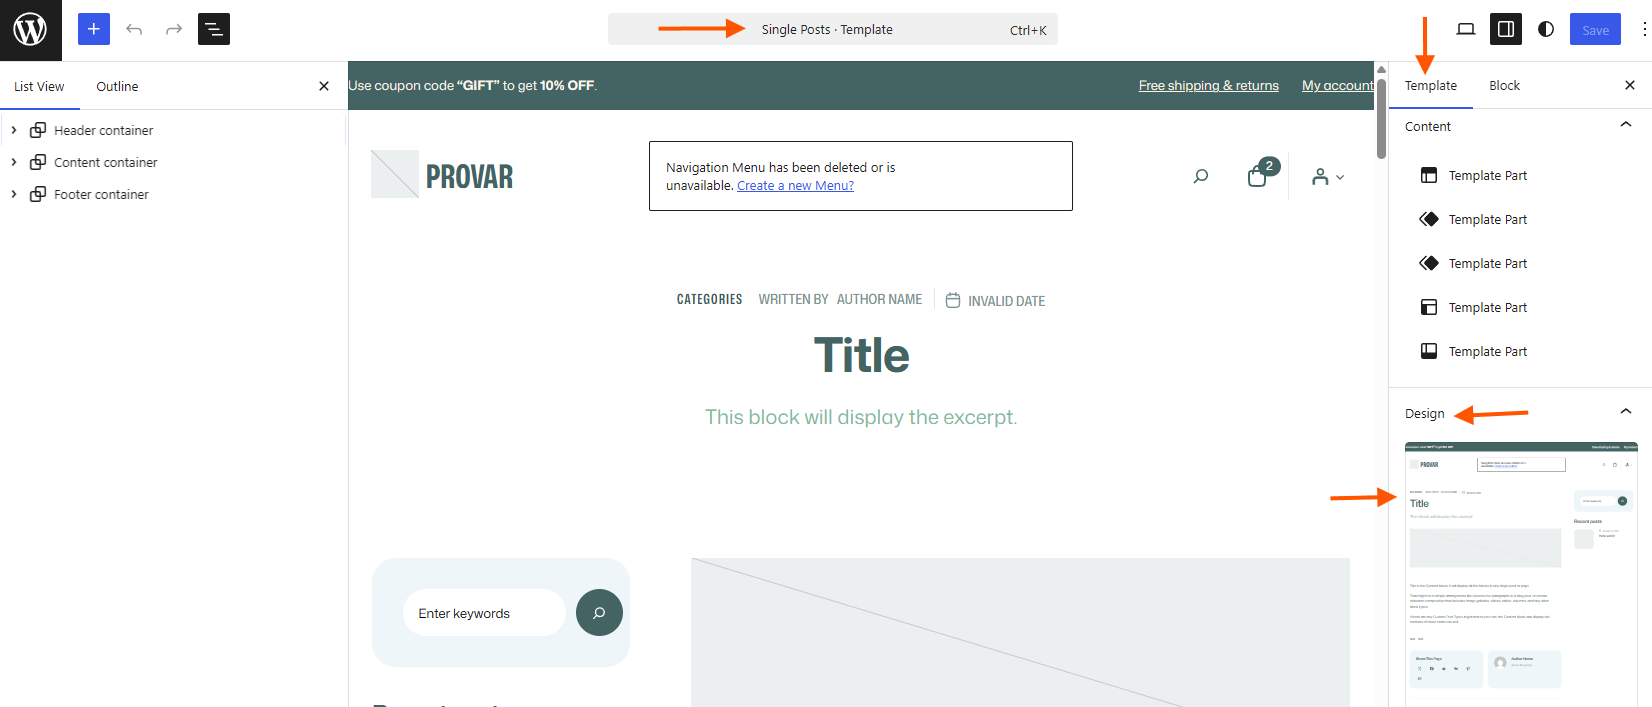Screen dimensions: 1652x707
Task: Select the template design preview thumbnail
Action: tap(1521, 574)
